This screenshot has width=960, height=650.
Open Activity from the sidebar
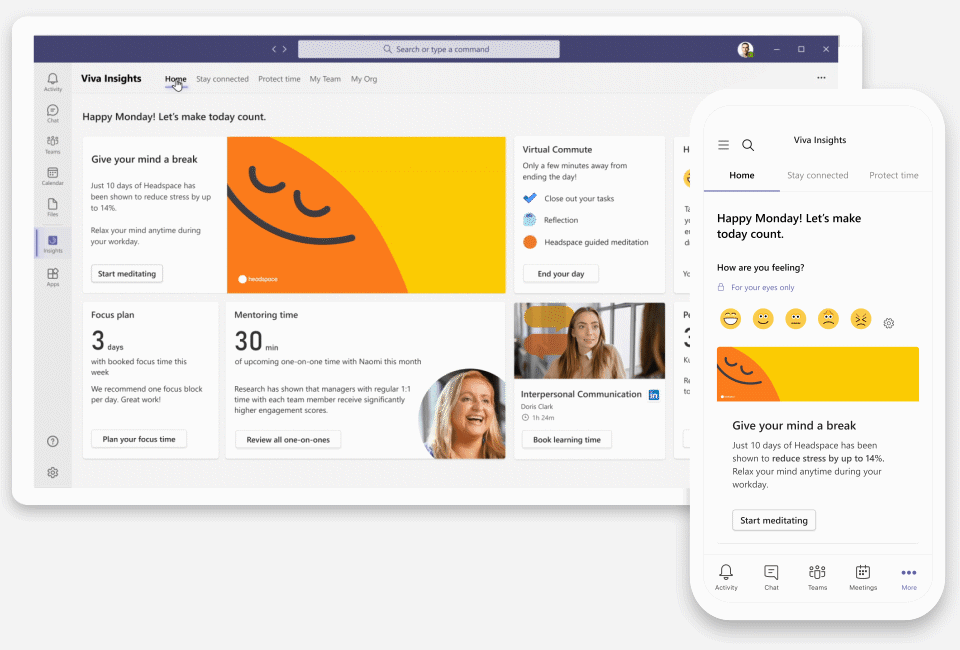pos(52,81)
